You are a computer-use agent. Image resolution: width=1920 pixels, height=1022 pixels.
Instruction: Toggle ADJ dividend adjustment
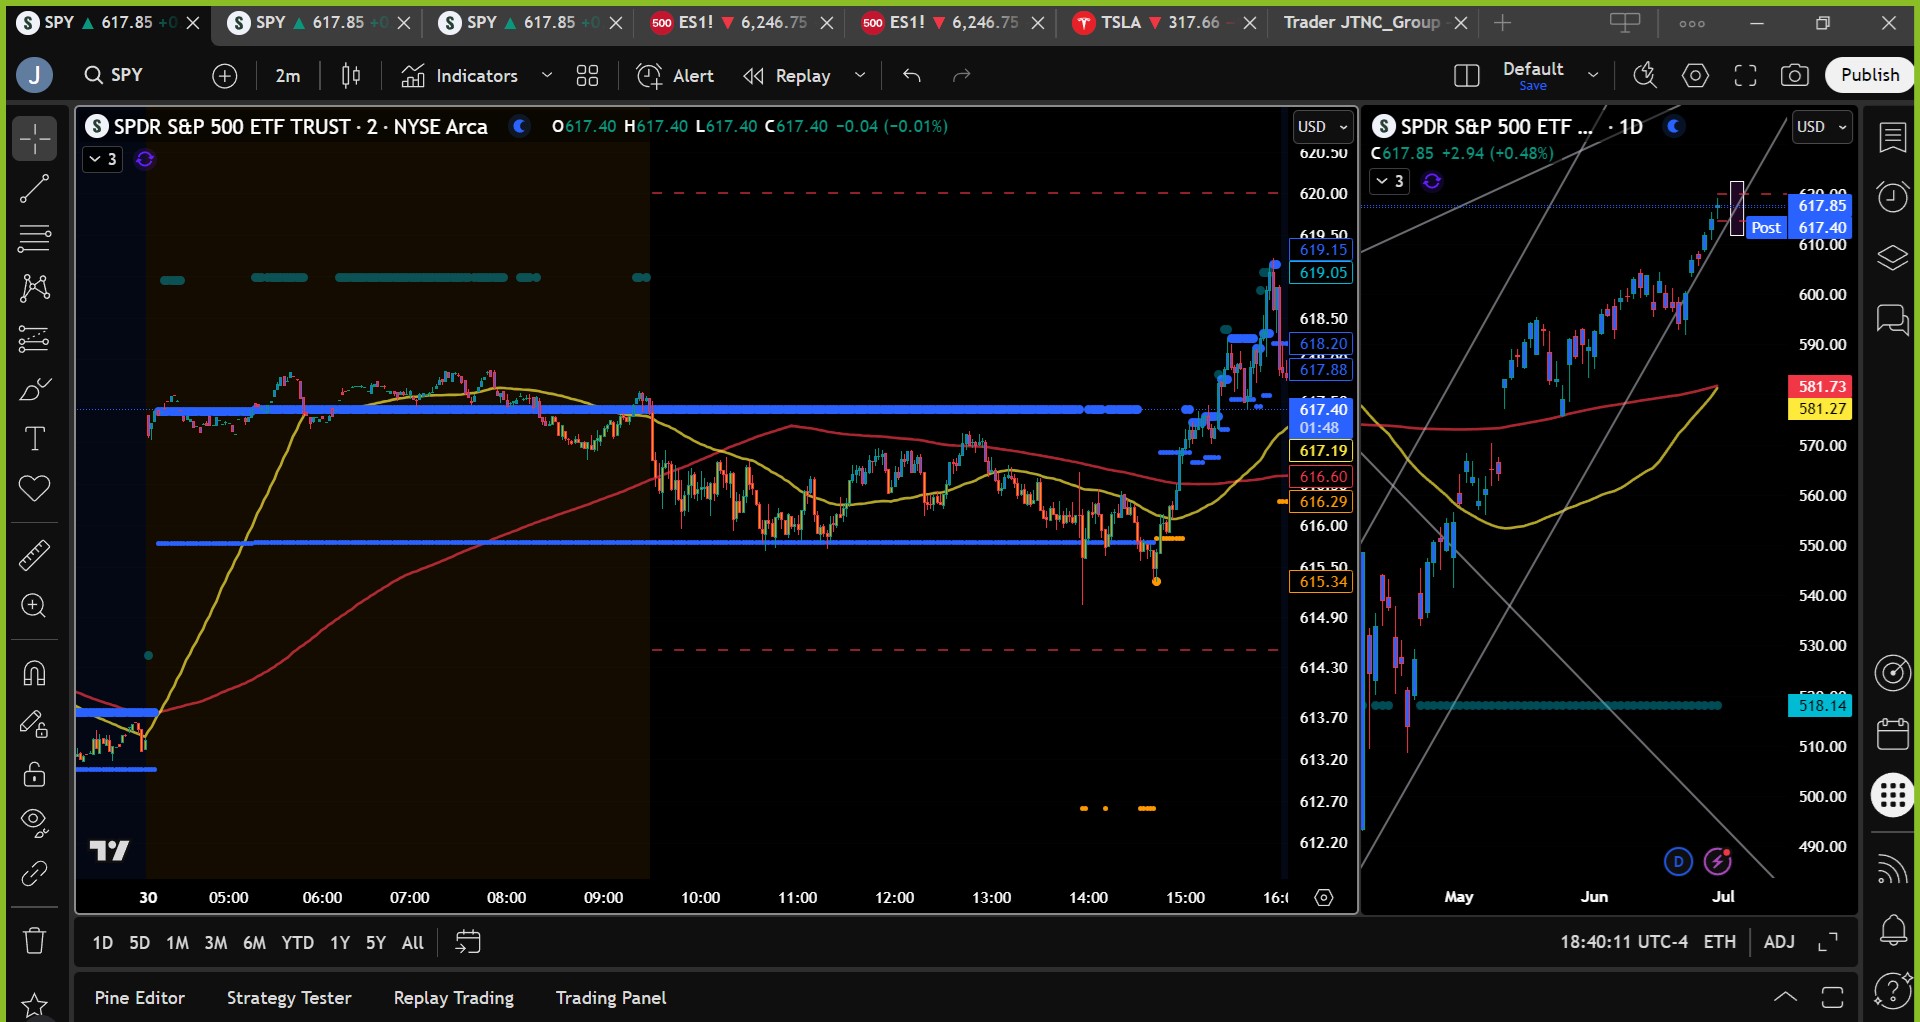[x=1779, y=942]
